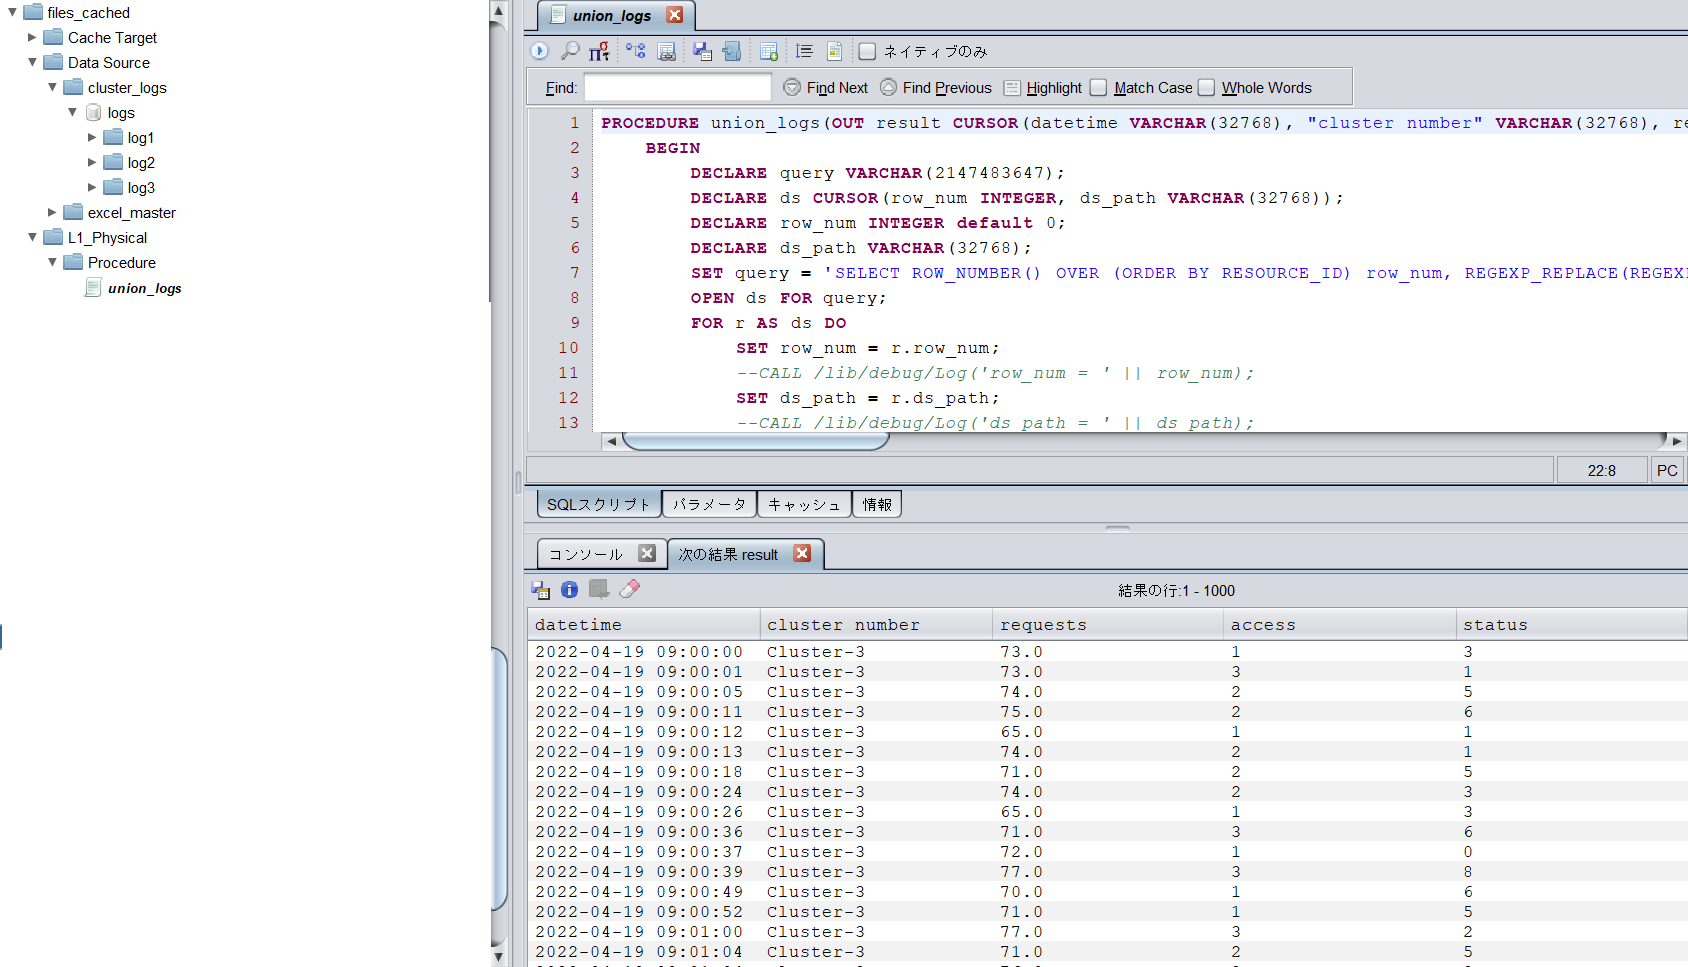The height and width of the screenshot is (967, 1688).
Task: Focus the Find text input field
Action: (677, 88)
